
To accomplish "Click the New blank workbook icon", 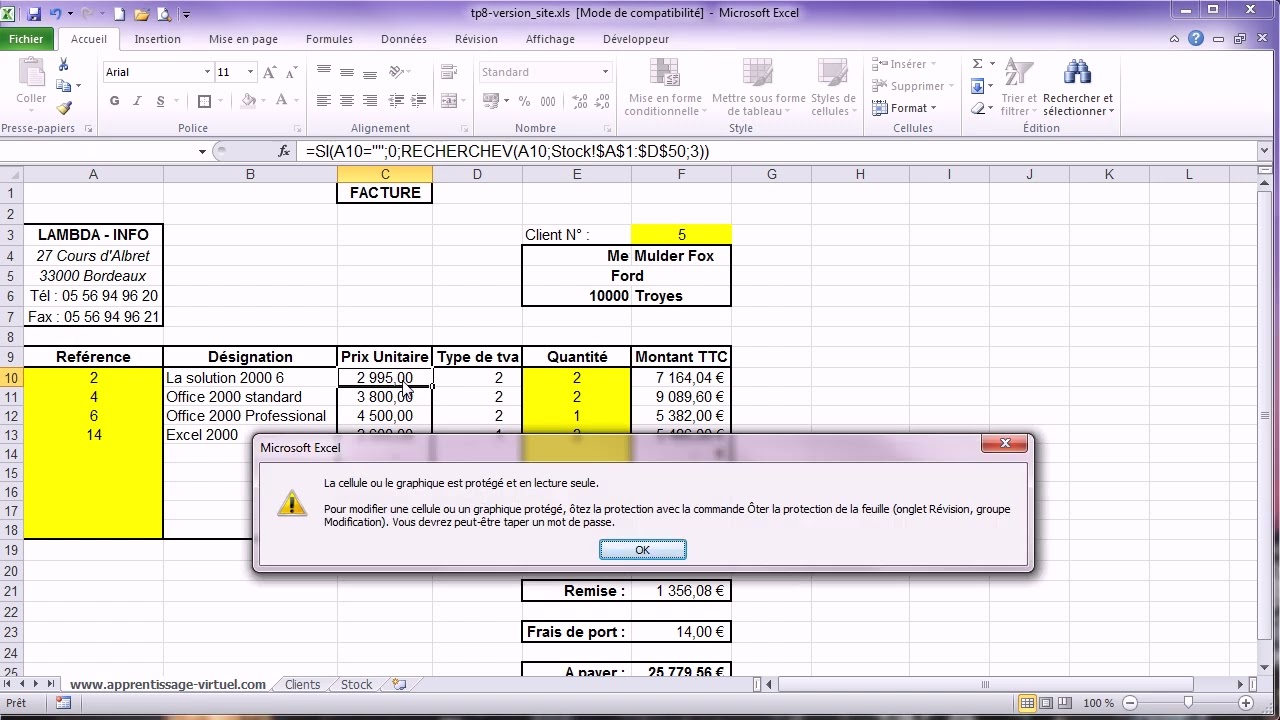I will [119, 14].
